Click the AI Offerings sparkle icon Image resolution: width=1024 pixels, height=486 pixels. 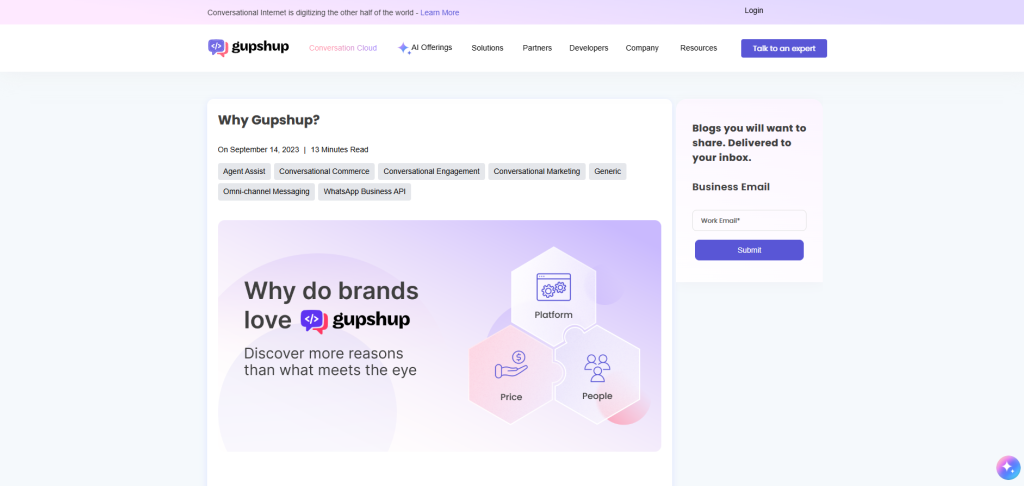(403, 48)
